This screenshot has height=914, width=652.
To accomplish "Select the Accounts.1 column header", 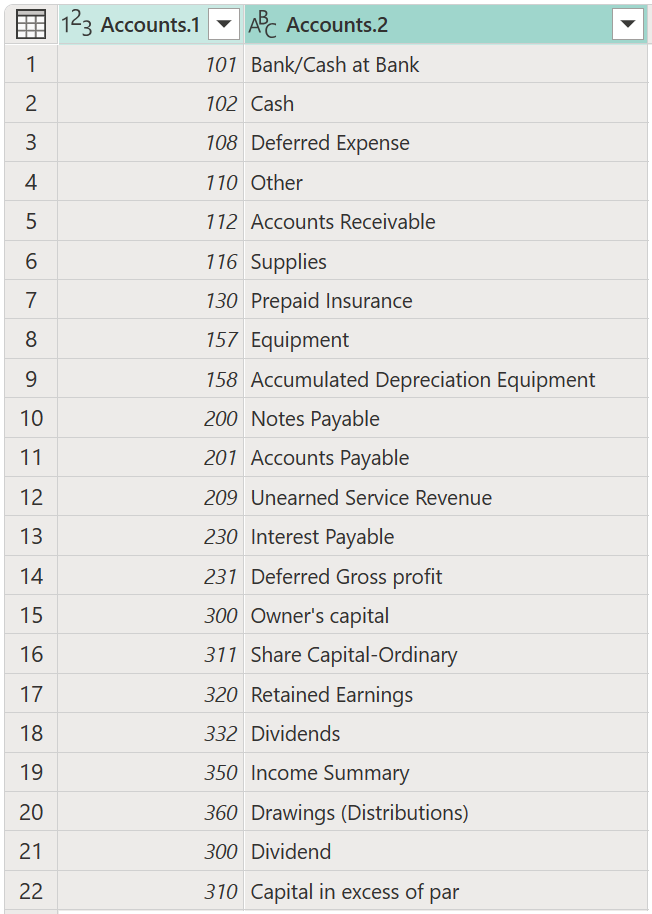I will click(151, 24).
